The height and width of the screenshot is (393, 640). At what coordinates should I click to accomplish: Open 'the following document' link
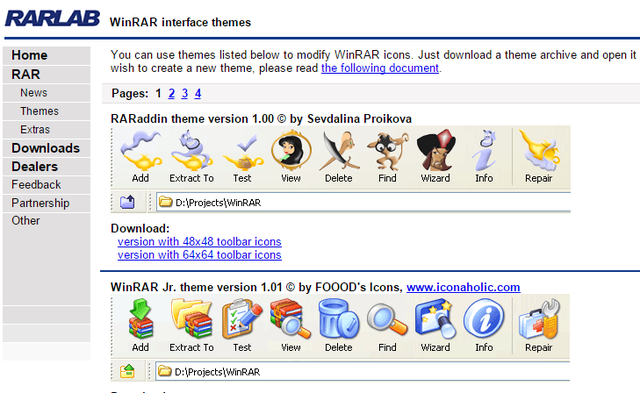[x=380, y=68]
